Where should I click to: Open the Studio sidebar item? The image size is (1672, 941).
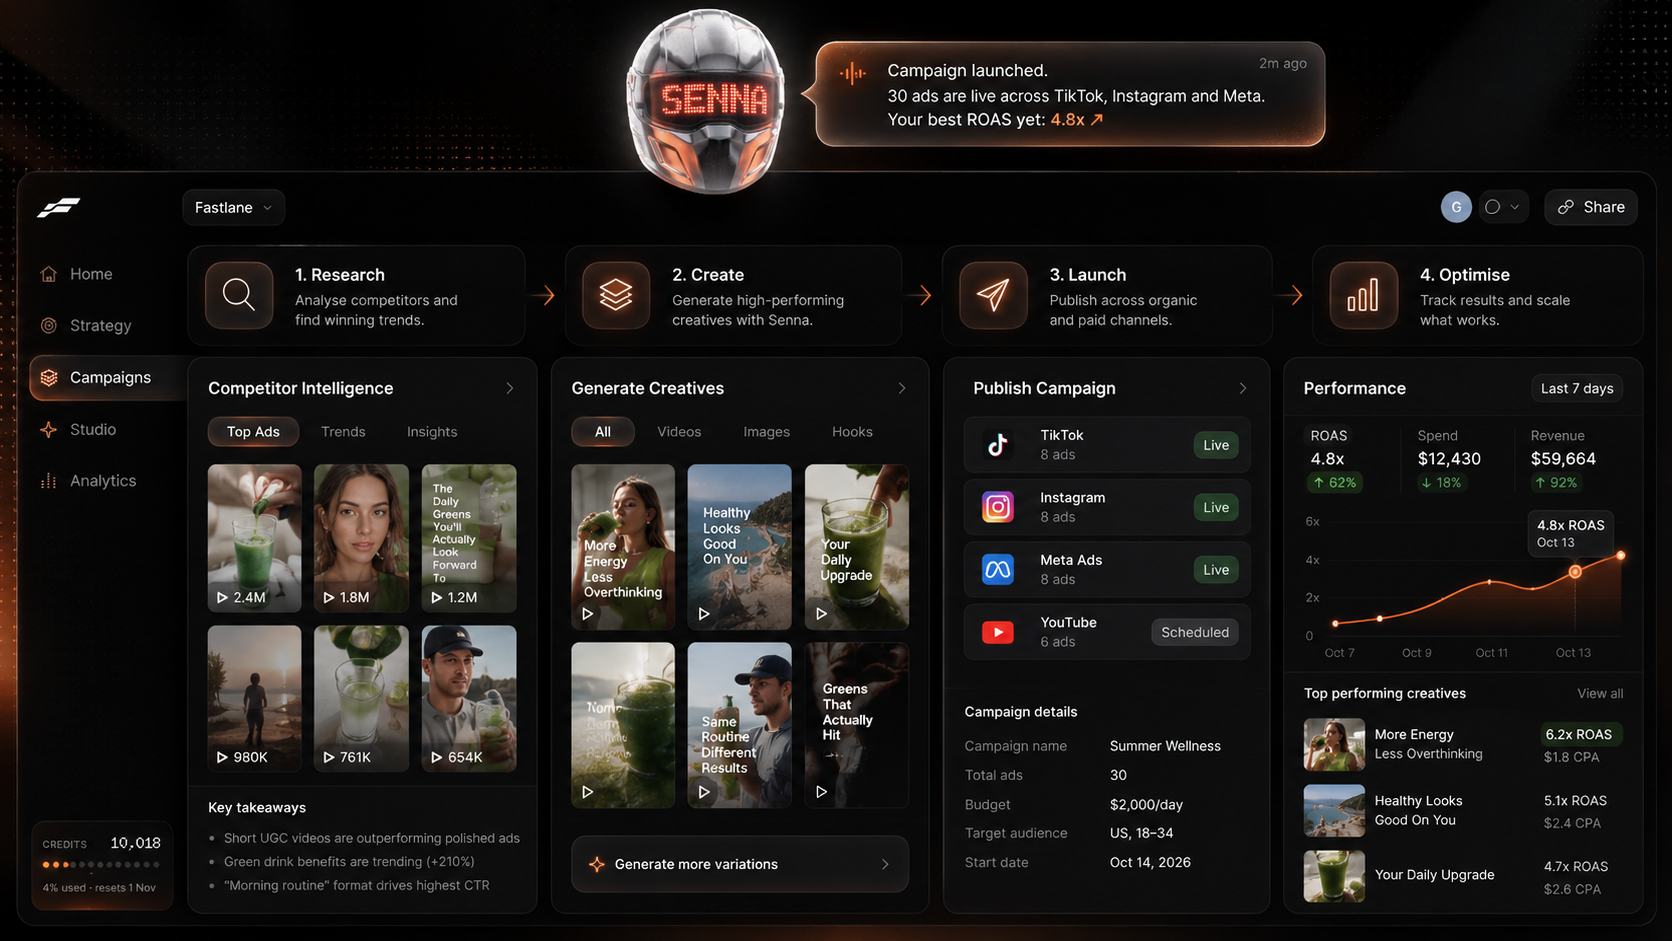click(78, 429)
